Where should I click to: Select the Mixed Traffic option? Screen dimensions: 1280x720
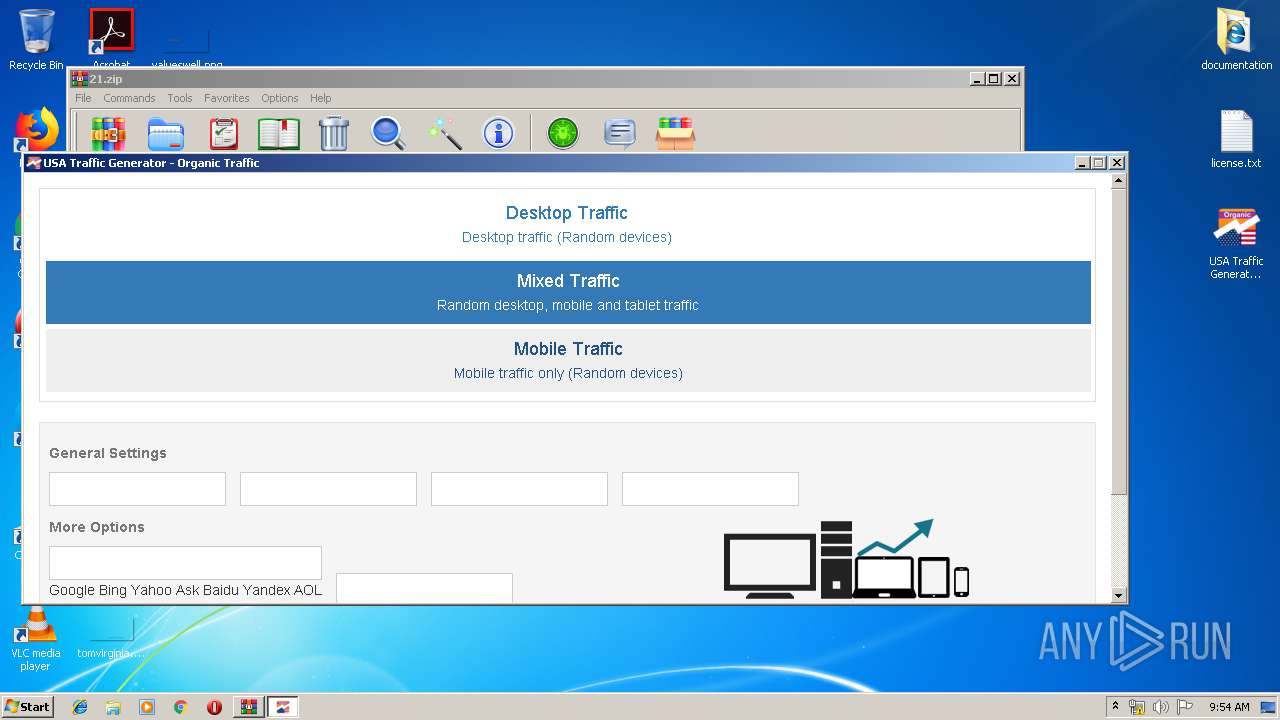(x=568, y=292)
